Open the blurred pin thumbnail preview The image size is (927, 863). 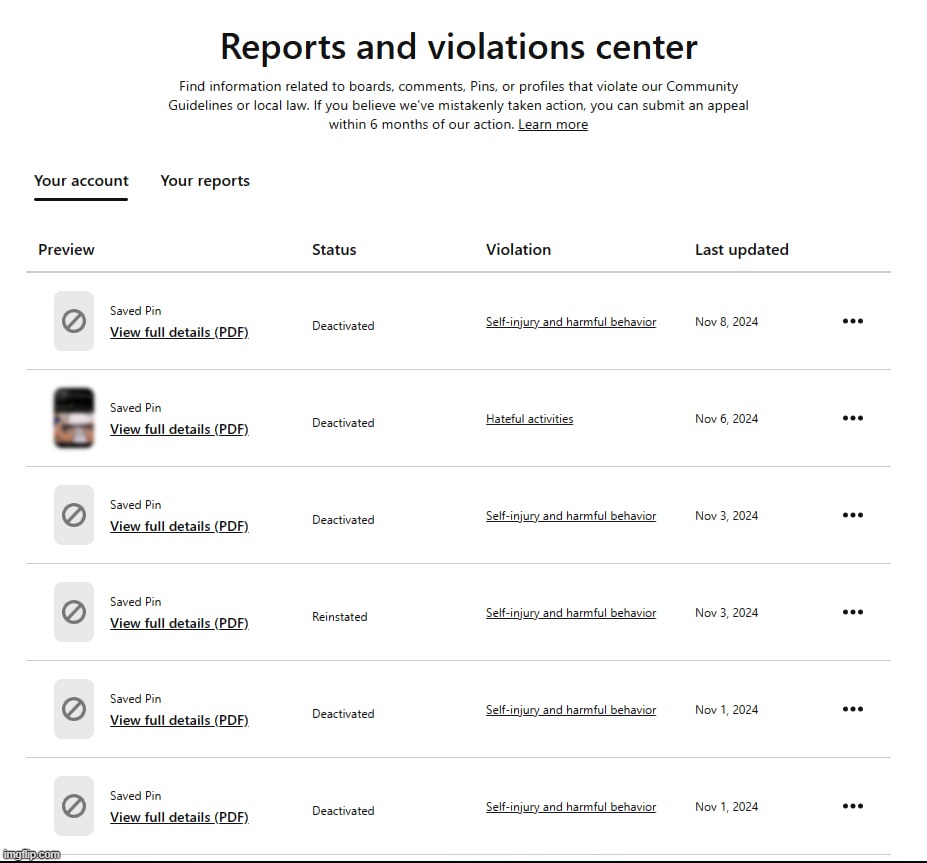[x=74, y=418]
